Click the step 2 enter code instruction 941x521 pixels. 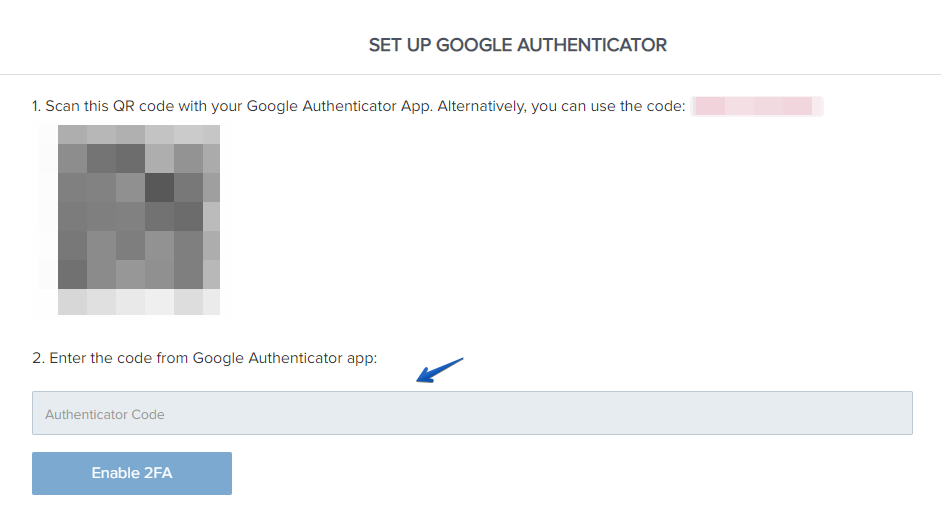(x=205, y=358)
